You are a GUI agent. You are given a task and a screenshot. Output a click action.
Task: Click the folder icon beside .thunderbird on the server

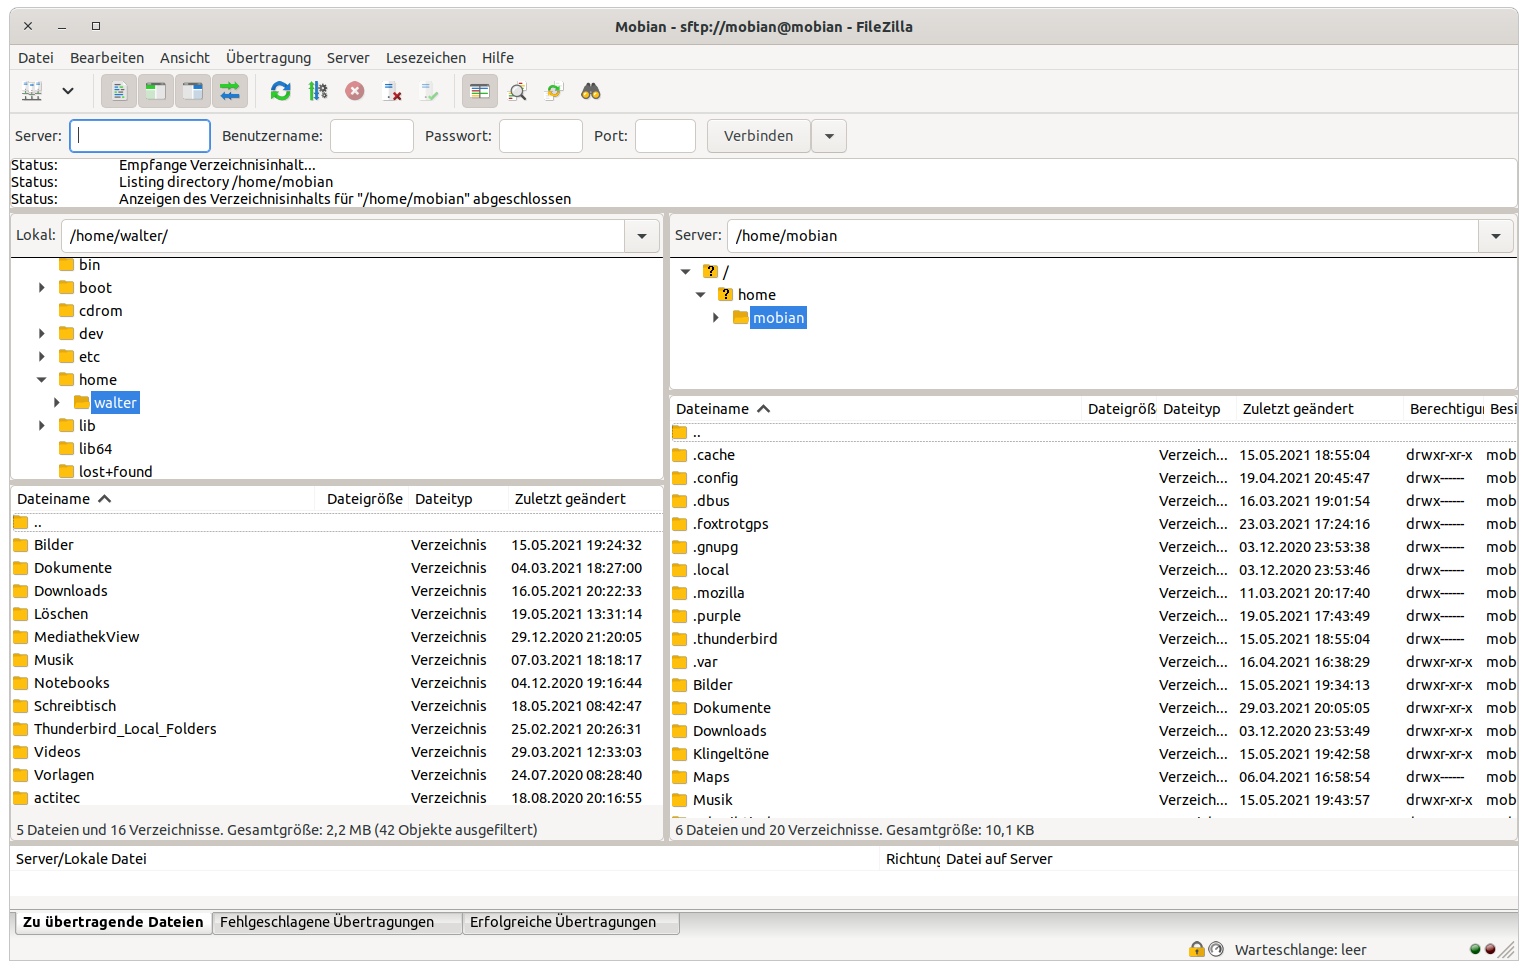(680, 639)
